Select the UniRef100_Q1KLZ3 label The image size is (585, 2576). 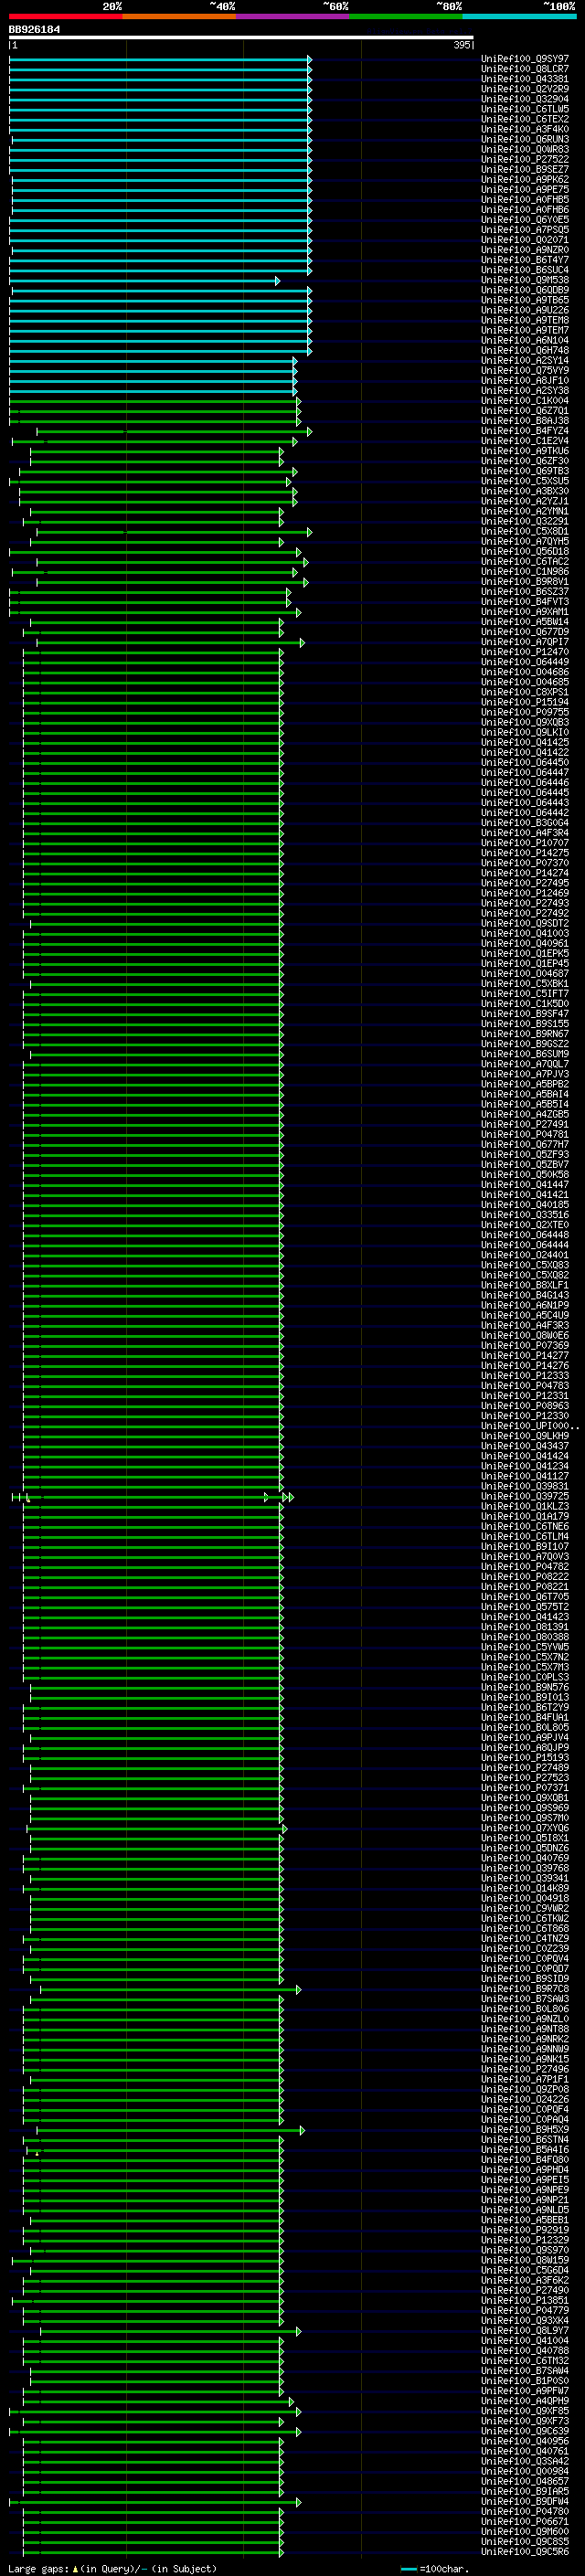pyautogui.click(x=525, y=1506)
